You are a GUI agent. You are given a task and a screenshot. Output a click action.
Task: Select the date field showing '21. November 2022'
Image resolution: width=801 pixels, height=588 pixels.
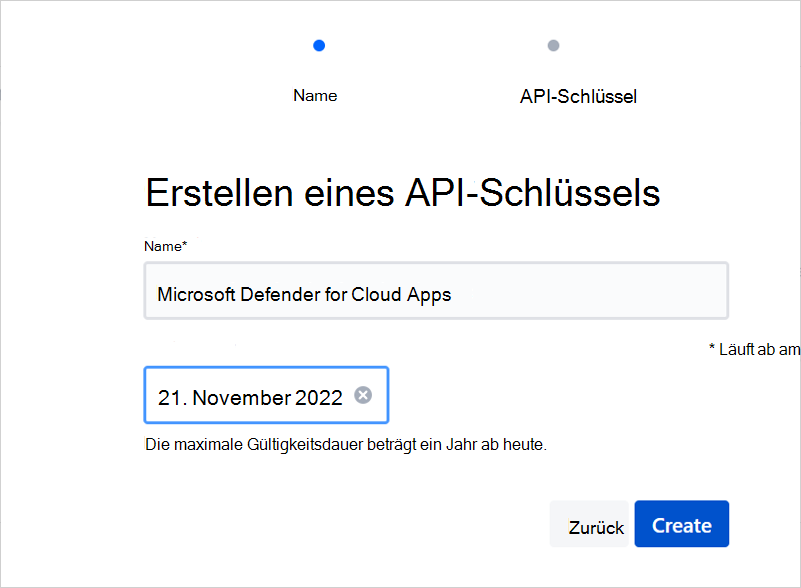250,395
